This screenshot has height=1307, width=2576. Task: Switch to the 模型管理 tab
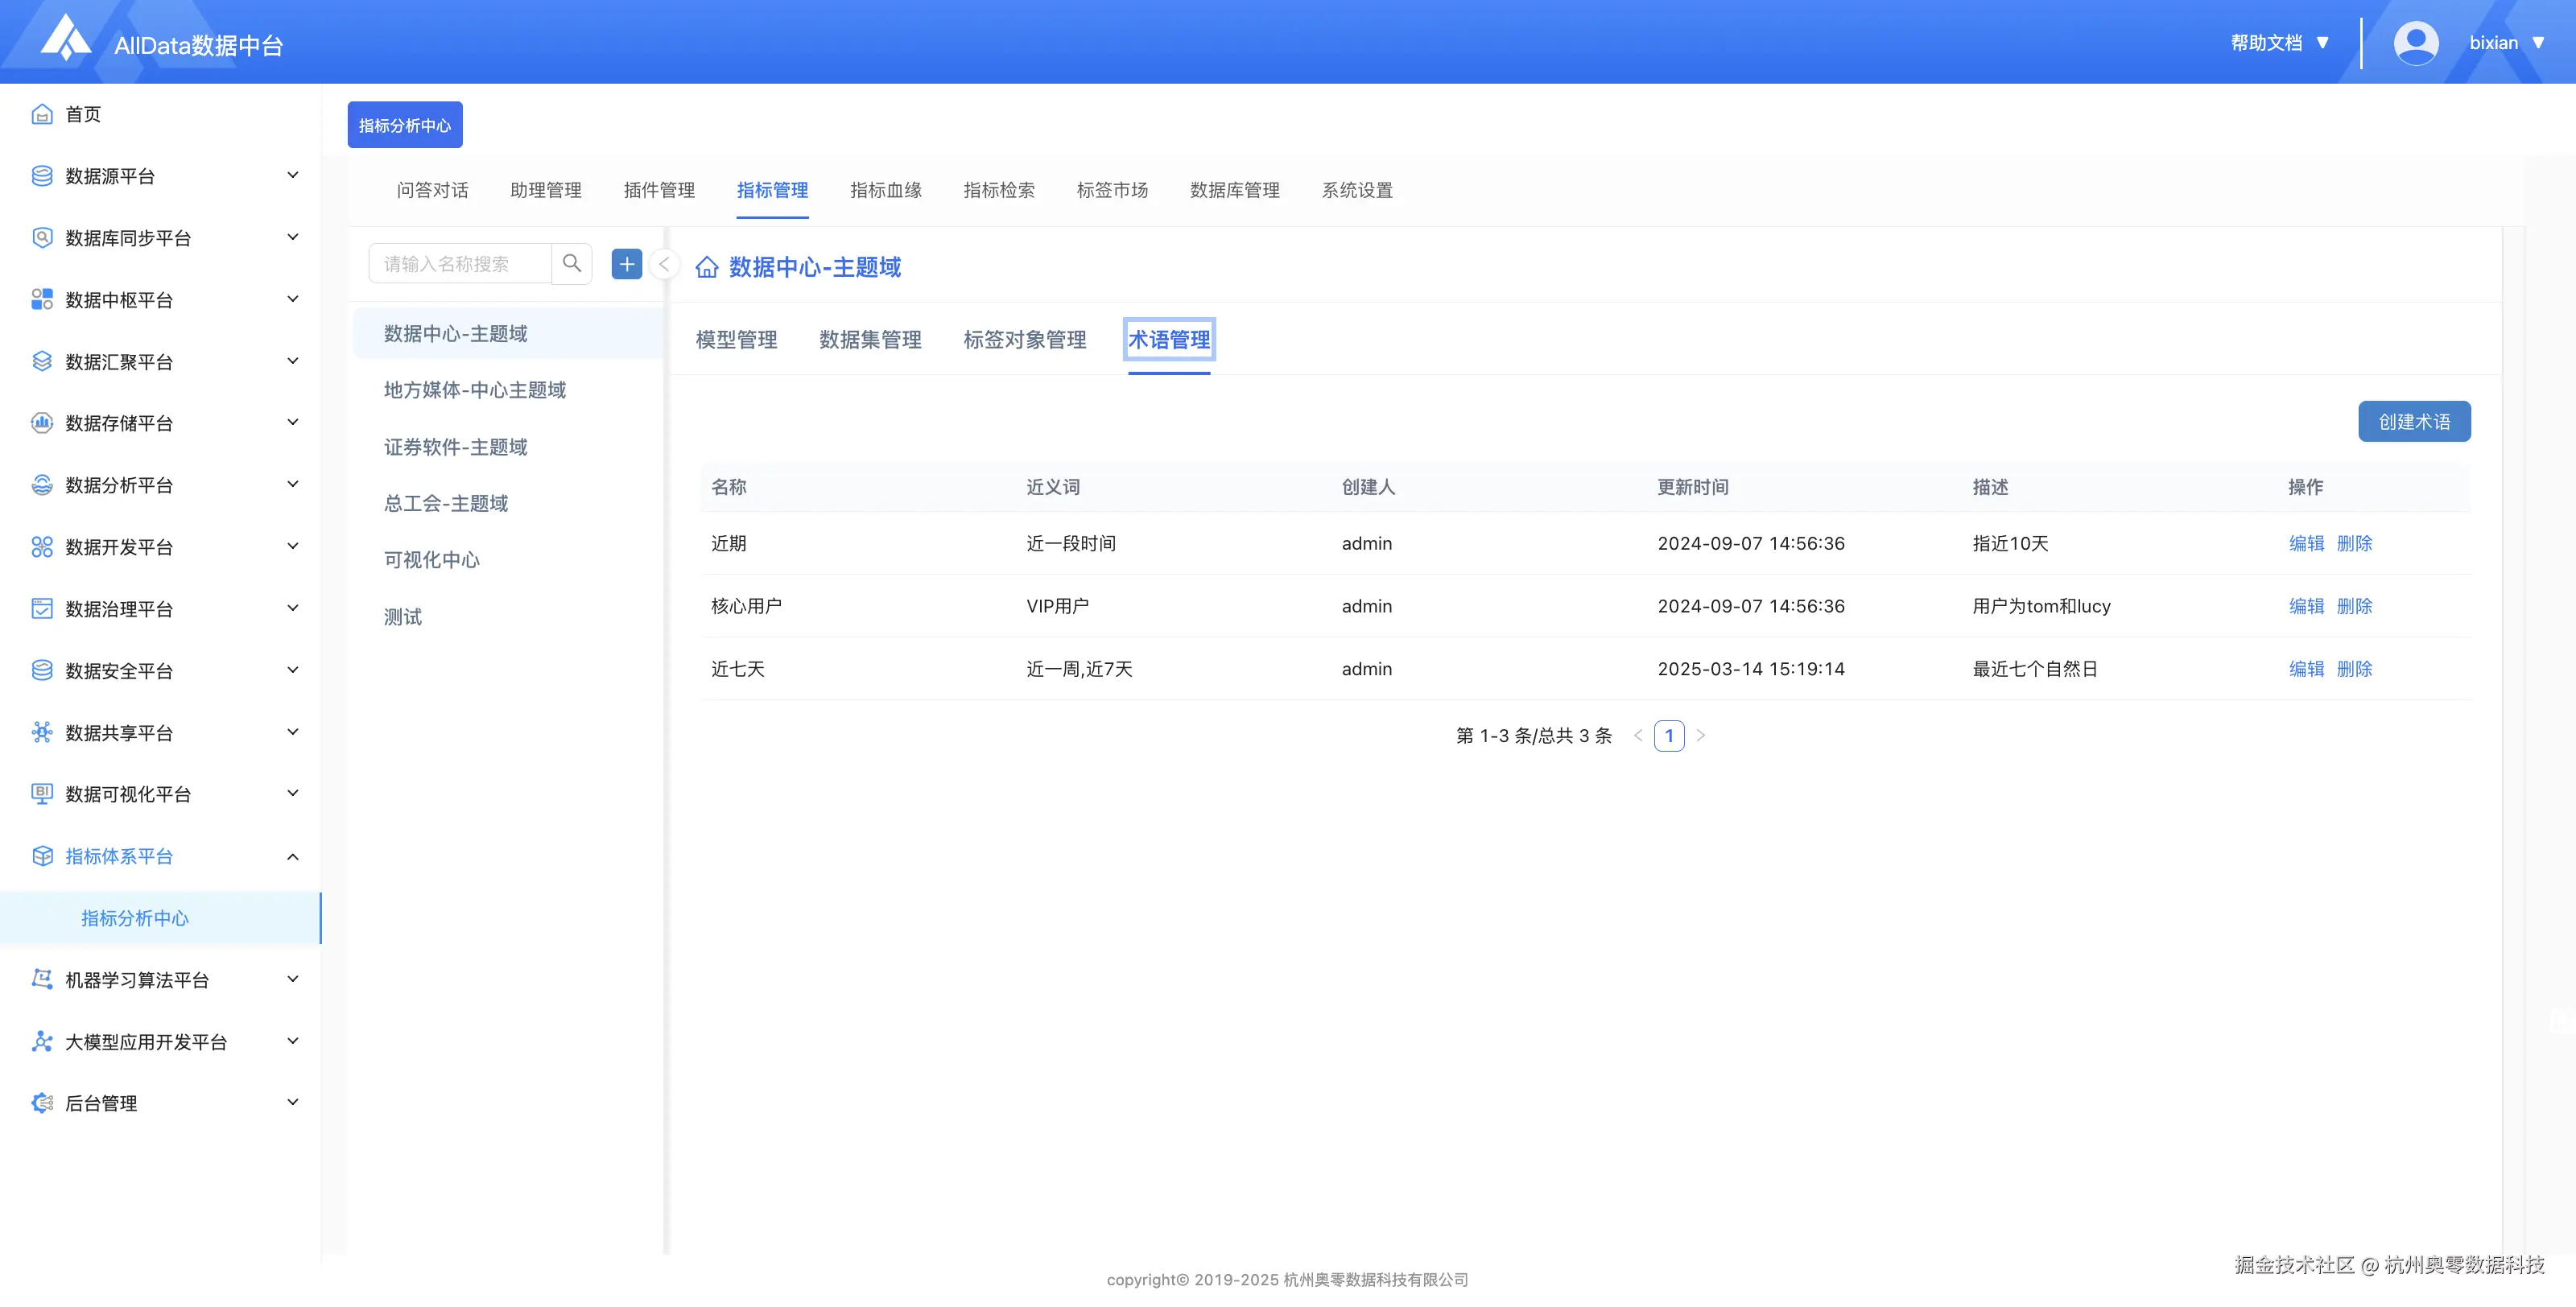(x=736, y=340)
